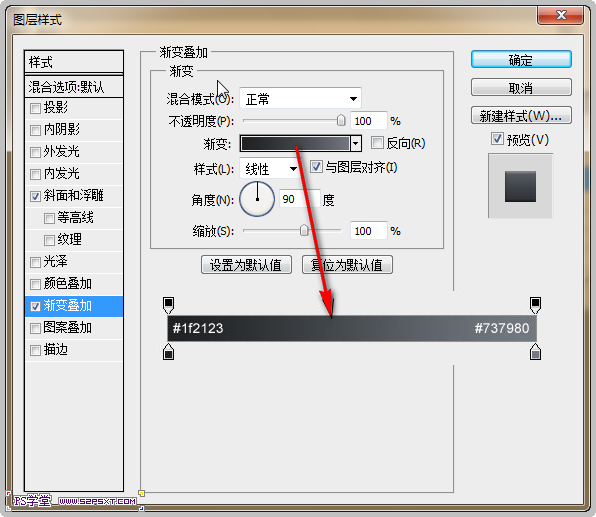
Task: Uncheck the 渐变叠加 gradient overlay checkbox
Action: tap(35, 306)
